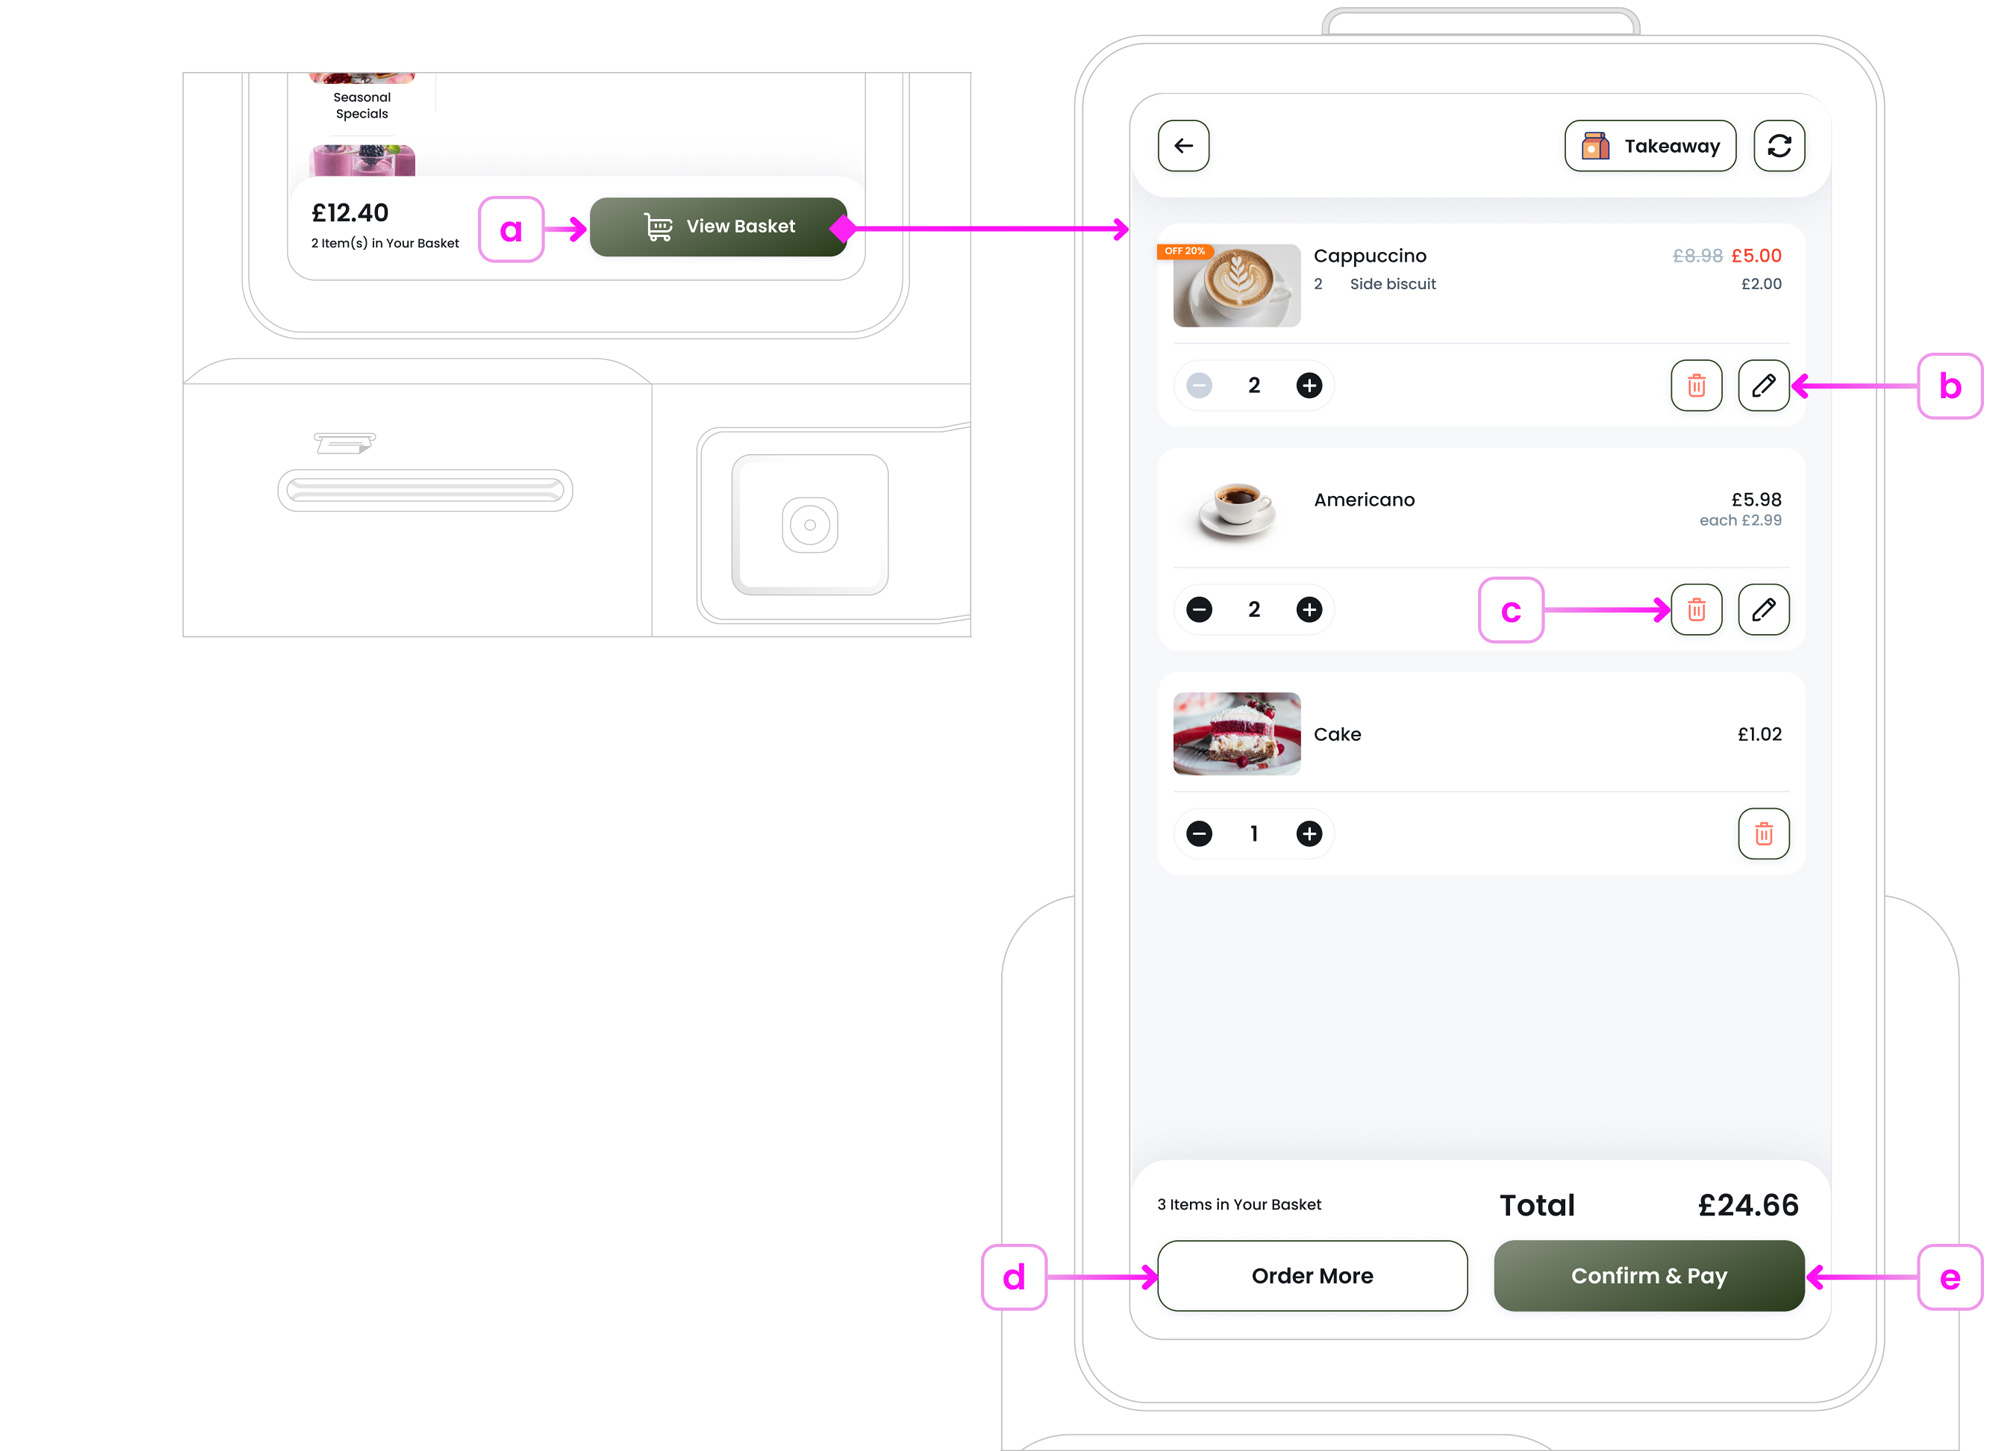Viewport: 2000px width, 1451px height.
Task: Switch order type via Takeaway button
Action: click(1650, 146)
